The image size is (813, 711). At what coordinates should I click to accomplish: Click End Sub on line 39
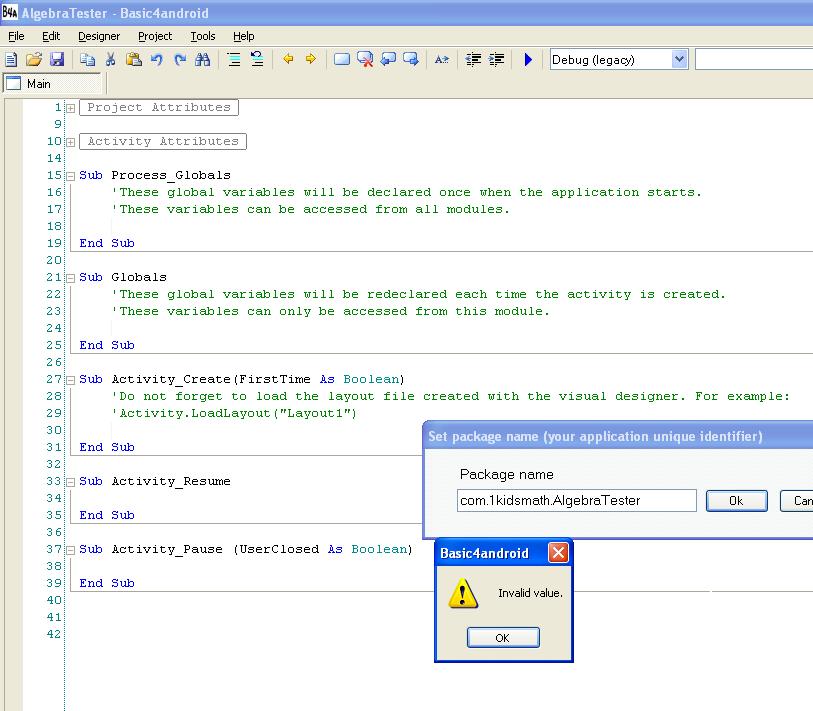coord(107,583)
